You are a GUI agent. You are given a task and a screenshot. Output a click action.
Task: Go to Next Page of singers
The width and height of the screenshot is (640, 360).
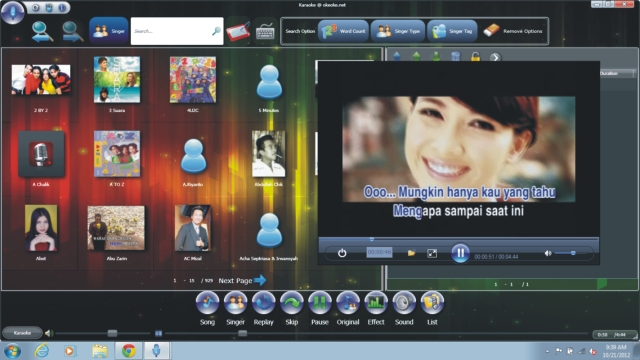point(242,280)
